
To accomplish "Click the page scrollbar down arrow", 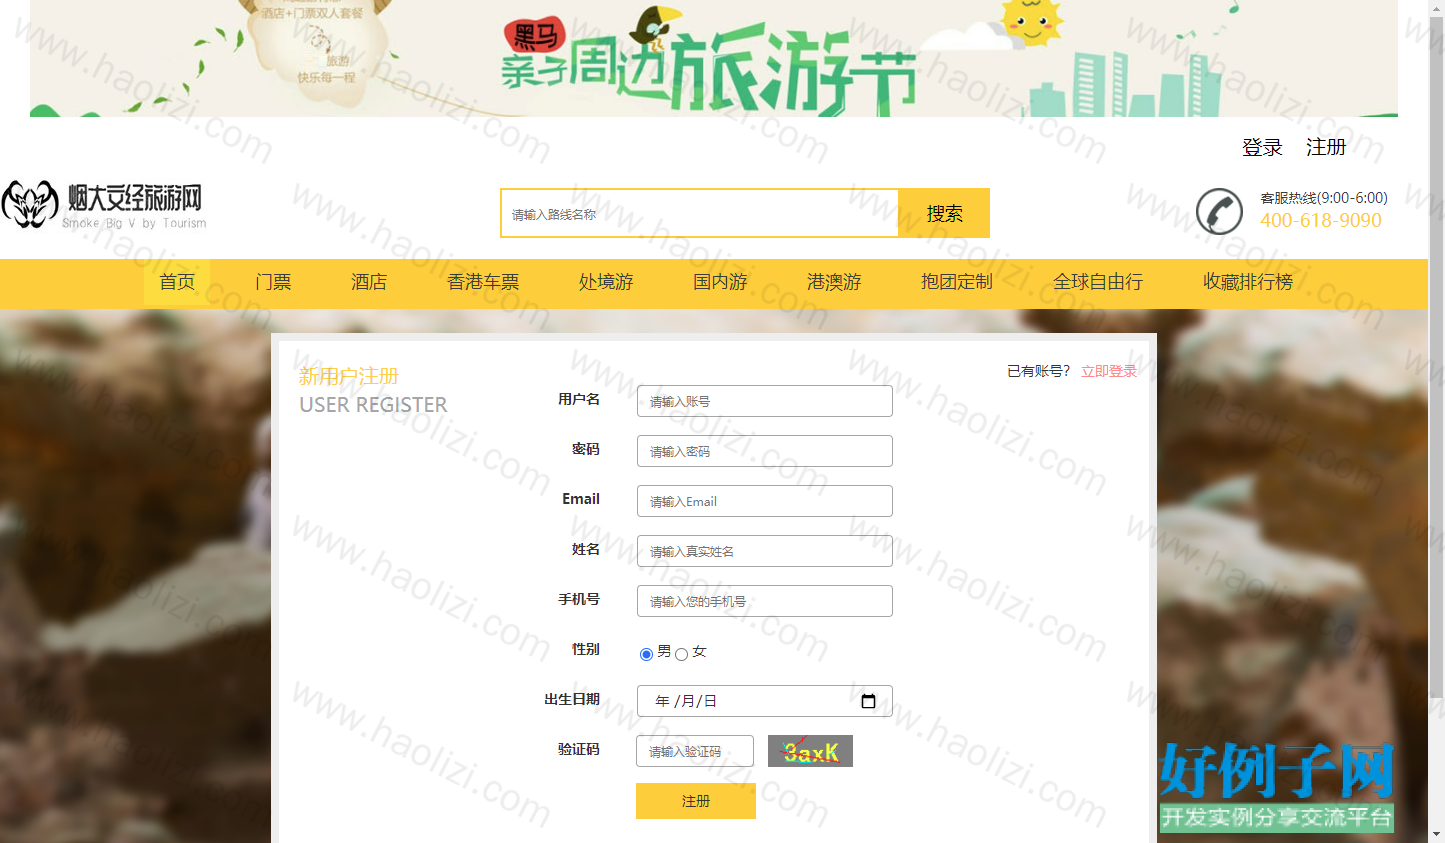I will [1437, 833].
